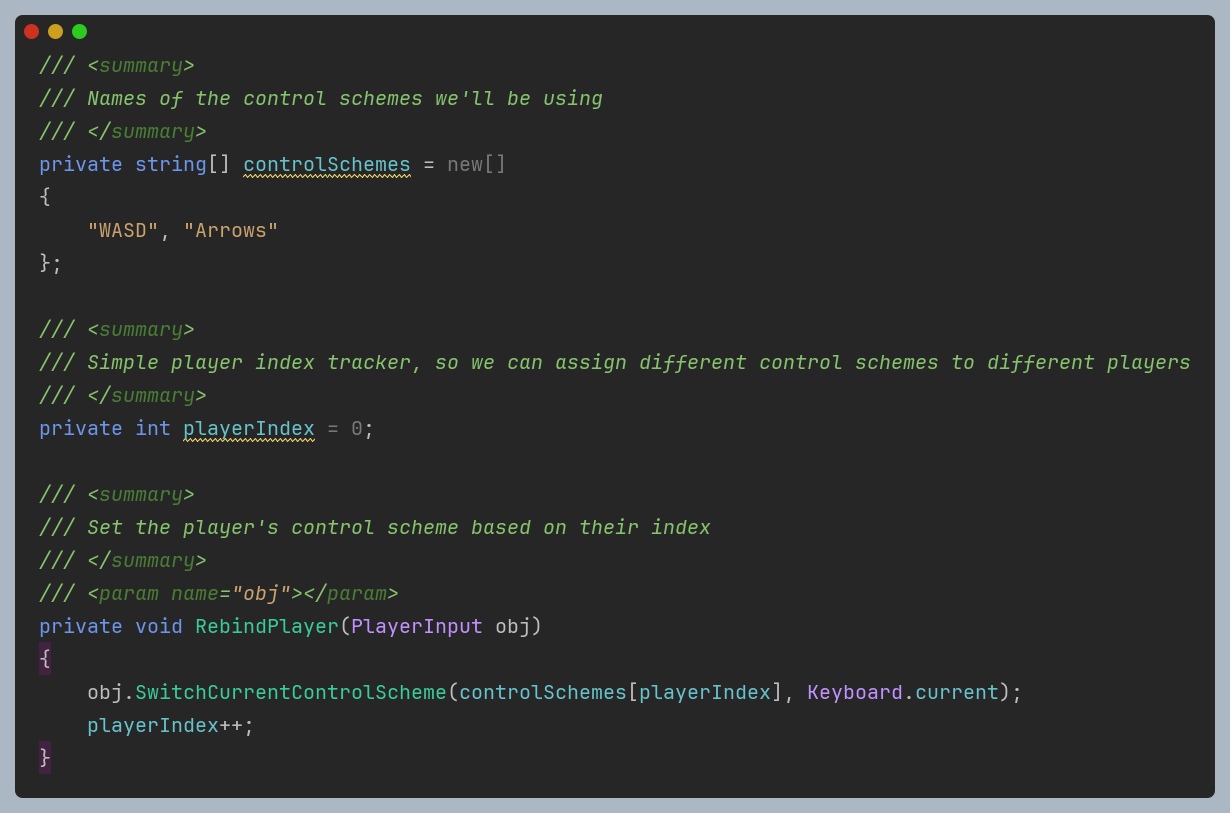
Task: Select the first summary doc comment tag
Action: [143, 65]
